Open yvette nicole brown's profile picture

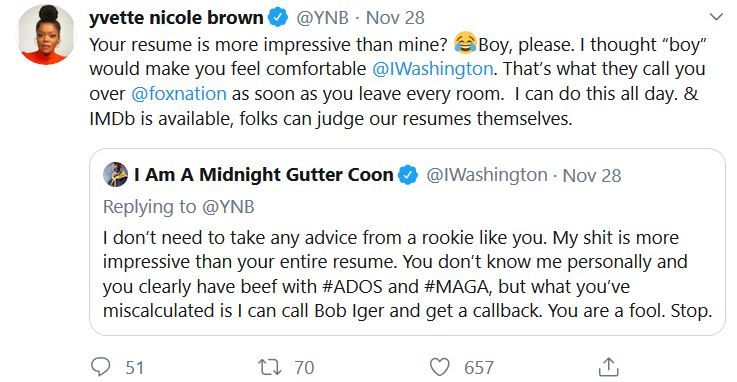click(46, 36)
